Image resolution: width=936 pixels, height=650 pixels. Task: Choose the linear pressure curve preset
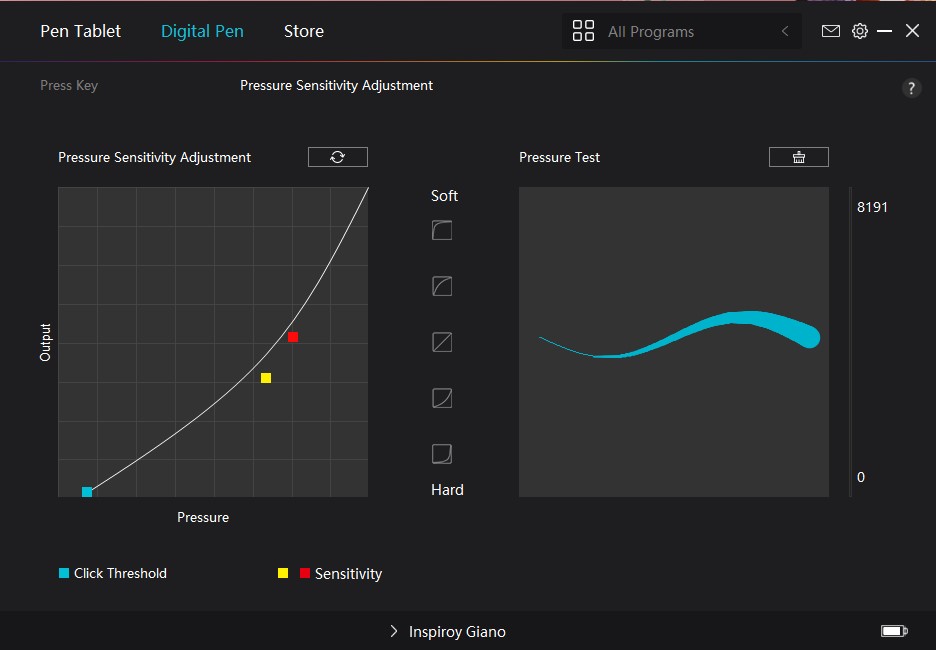pyautogui.click(x=442, y=343)
